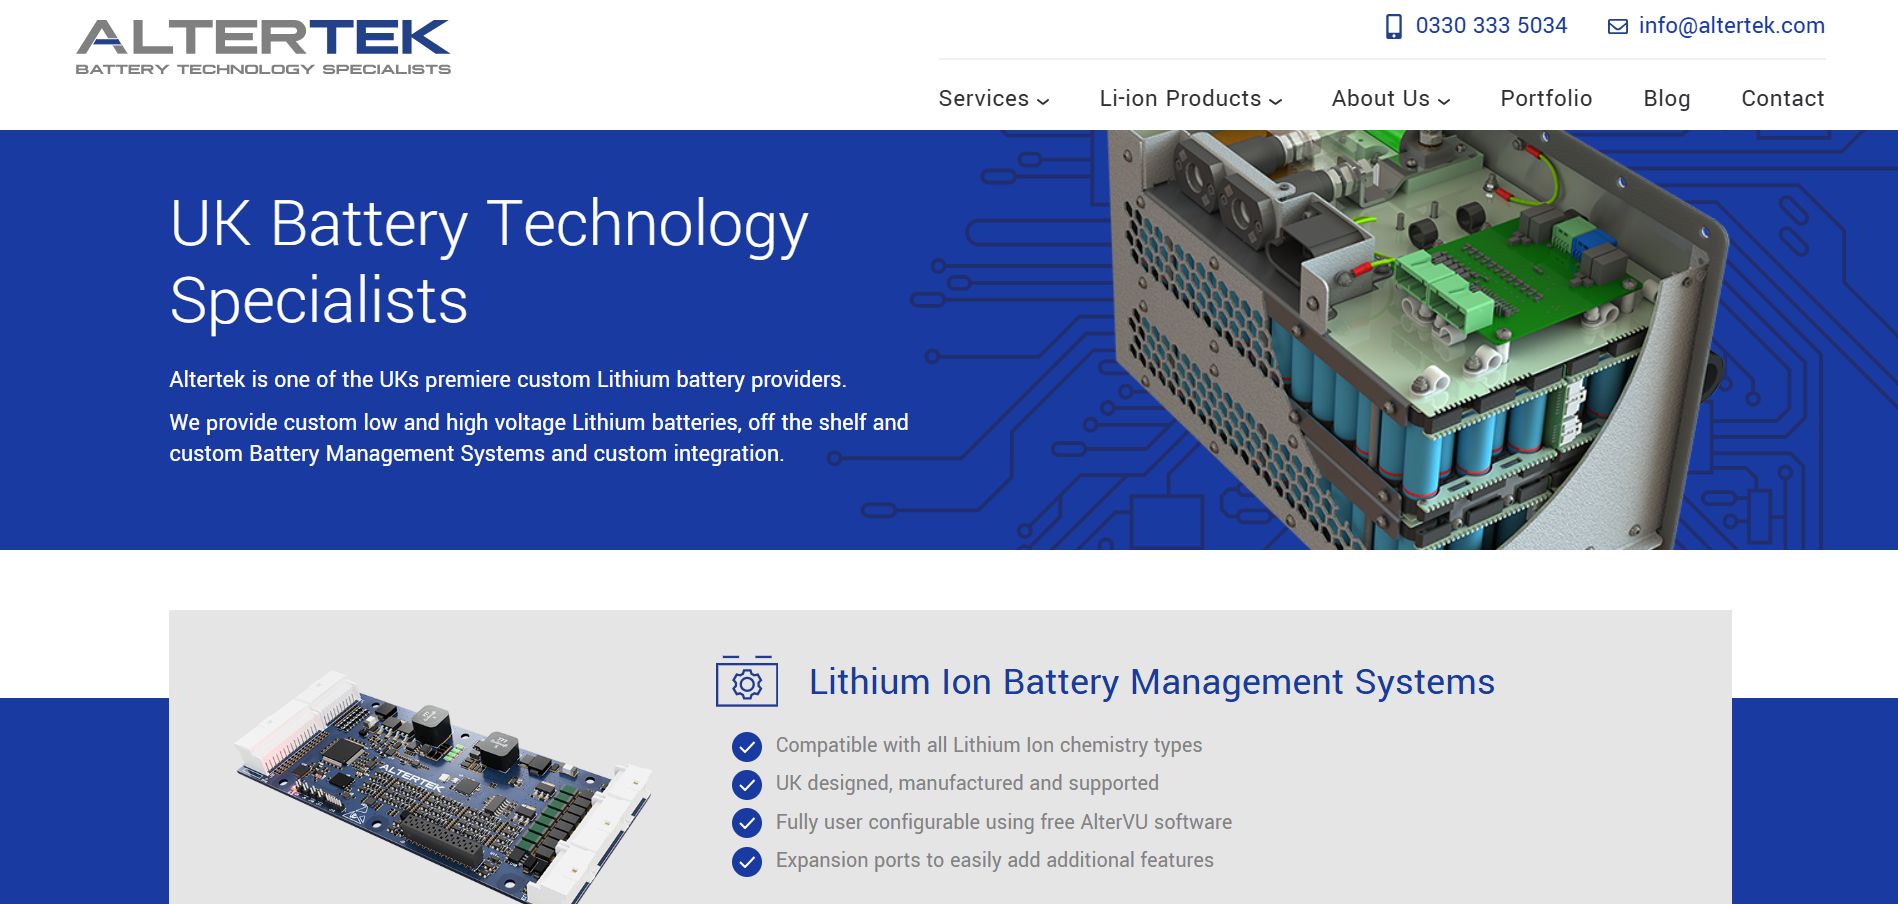1898x904 pixels.
Task: Click the battery gear icon
Action: 746,682
